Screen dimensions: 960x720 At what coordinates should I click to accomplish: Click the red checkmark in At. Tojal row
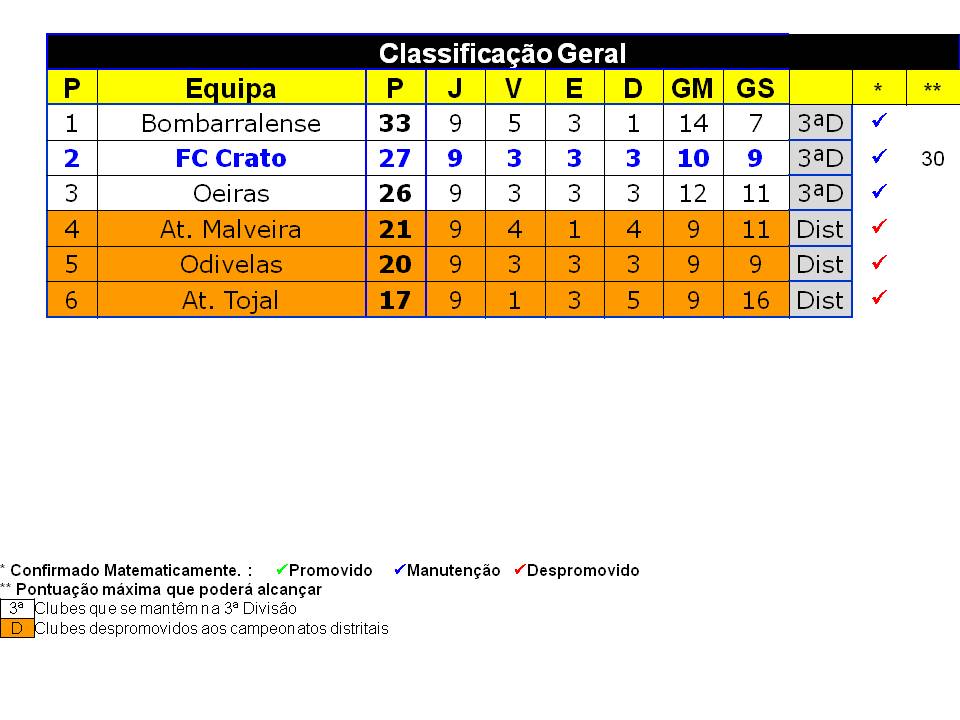point(879,298)
